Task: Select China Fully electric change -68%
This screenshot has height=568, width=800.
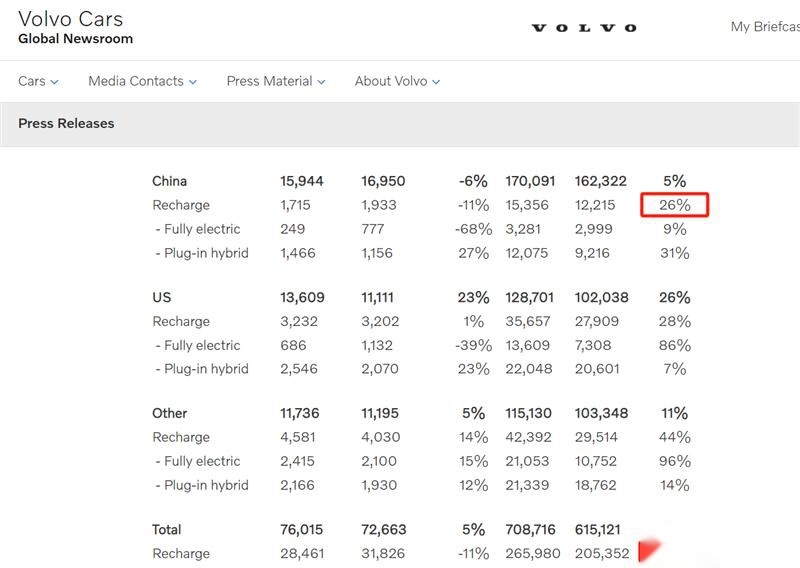Action: point(473,229)
